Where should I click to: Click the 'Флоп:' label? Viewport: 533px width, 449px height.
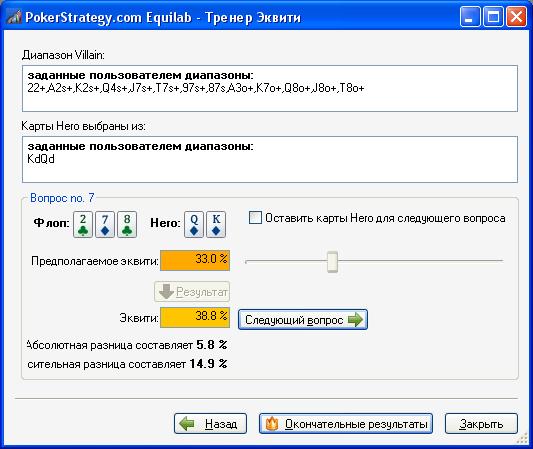point(52,223)
